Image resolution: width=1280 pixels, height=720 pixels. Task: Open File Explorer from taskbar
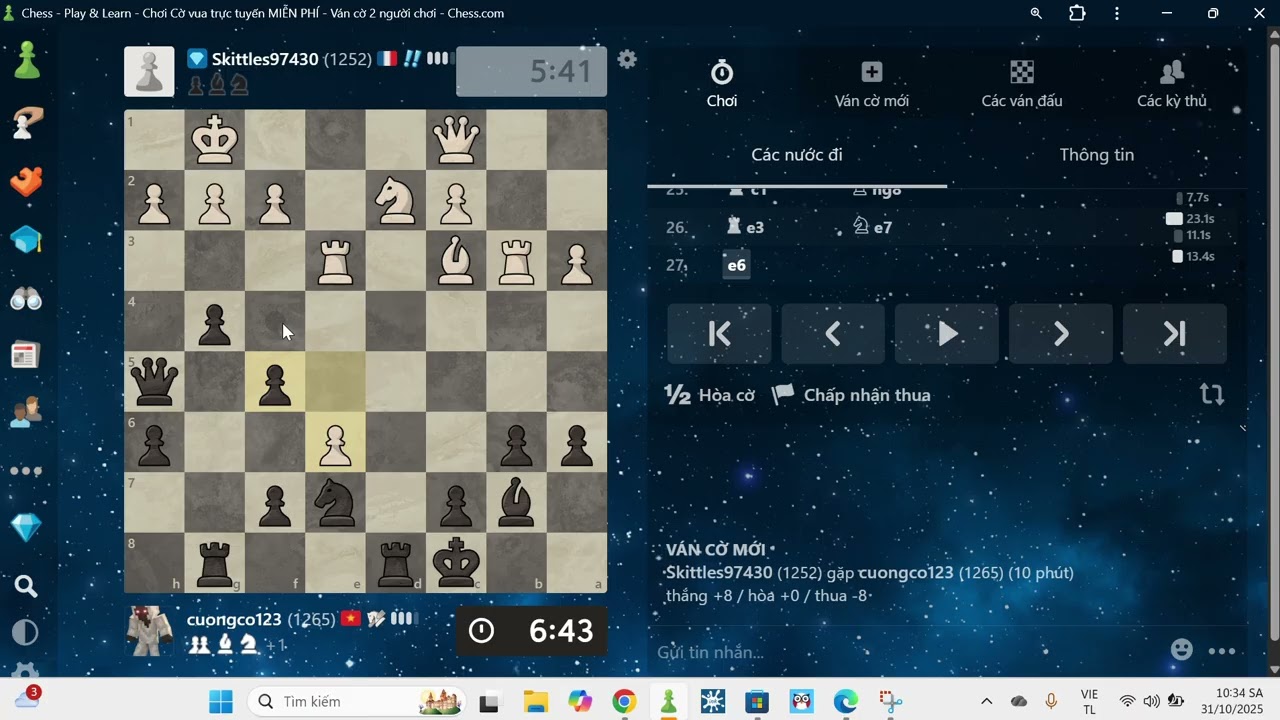(536, 701)
